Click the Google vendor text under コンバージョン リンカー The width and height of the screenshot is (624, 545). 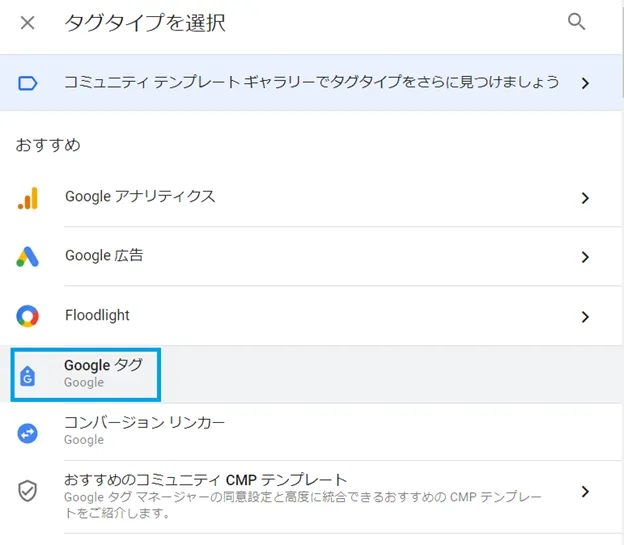[84, 440]
